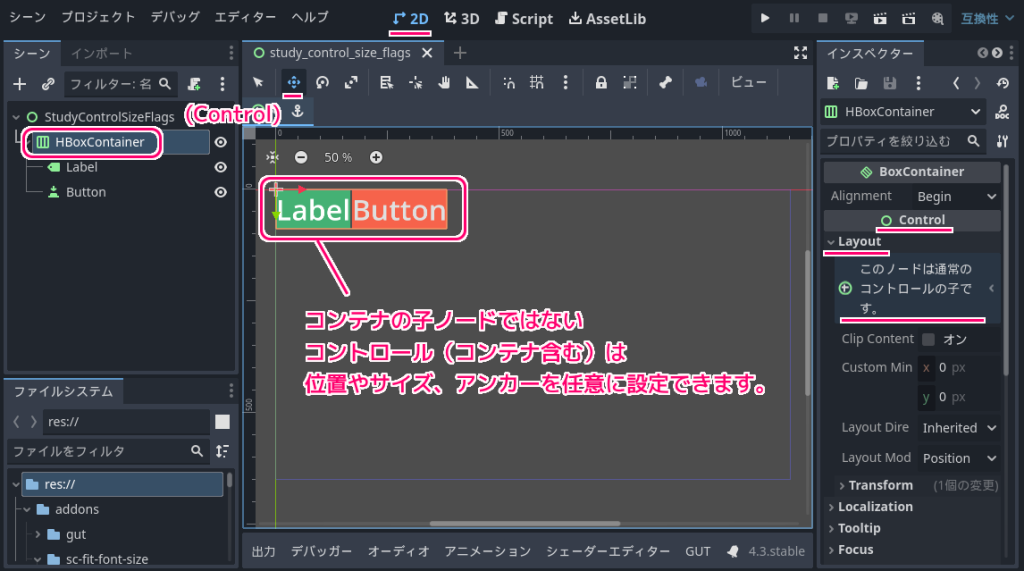Activate the Move Mode tool

tap(293, 82)
